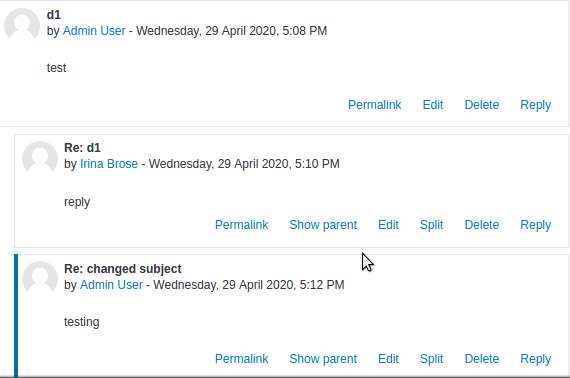Click Permalink on Irina Brose's reply
Image resolution: width=570 pixels, height=378 pixels.
[x=241, y=225]
